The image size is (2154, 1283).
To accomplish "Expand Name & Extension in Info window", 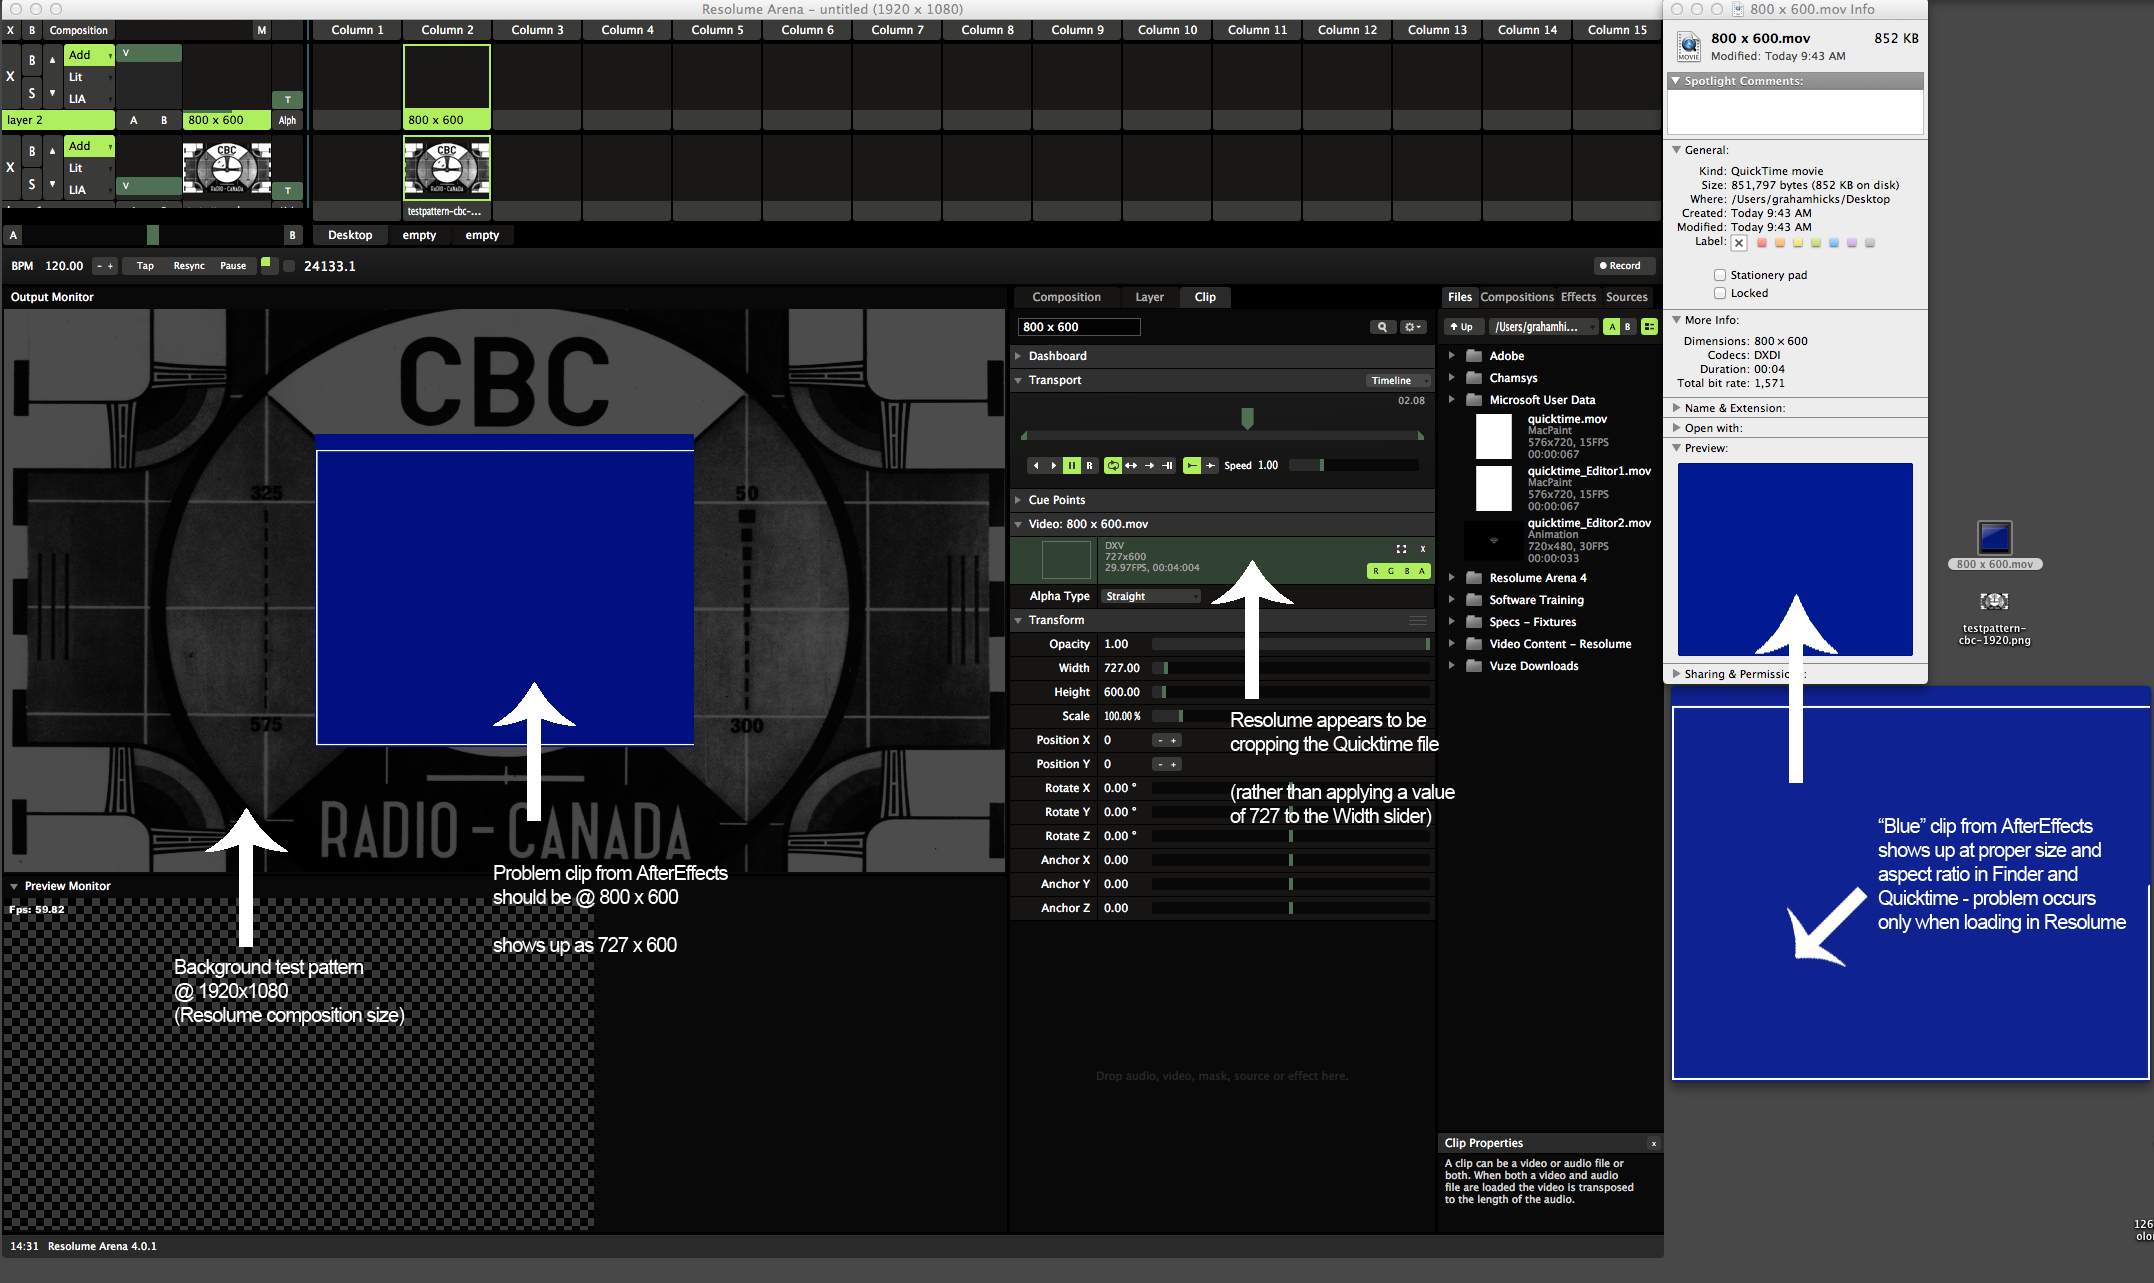I will pyautogui.click(x=1677, y=408).
